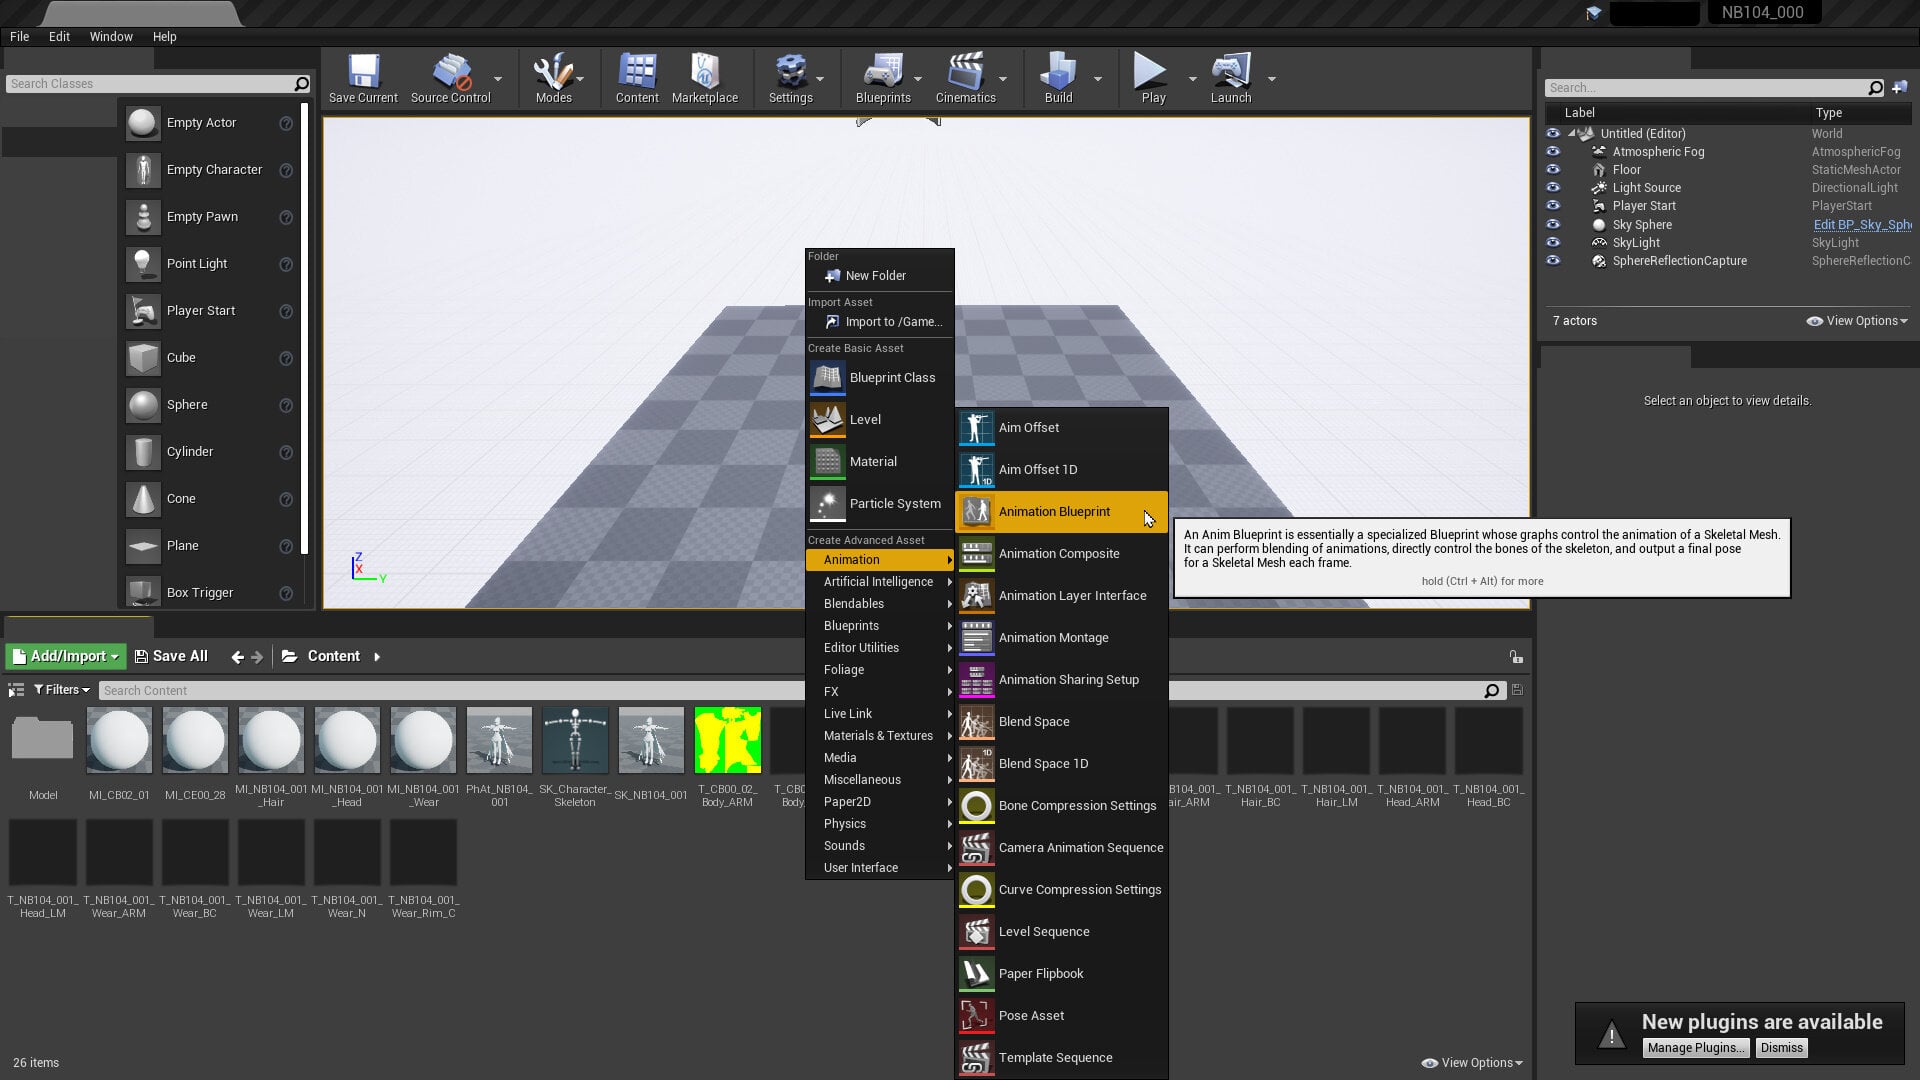This screenshot has height=1080, width=1920.
Task: Select Camera Animation Sequence entry
Action: click(x=1061, y=847)
